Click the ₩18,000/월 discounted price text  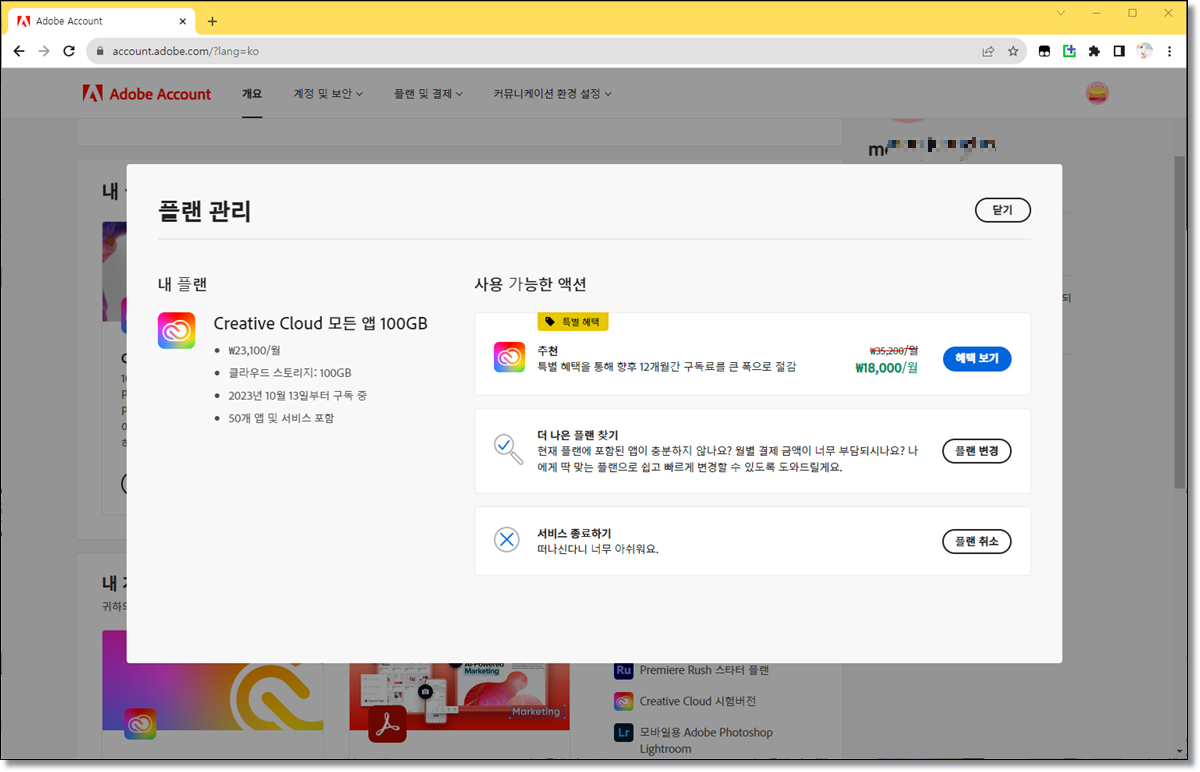886,368
